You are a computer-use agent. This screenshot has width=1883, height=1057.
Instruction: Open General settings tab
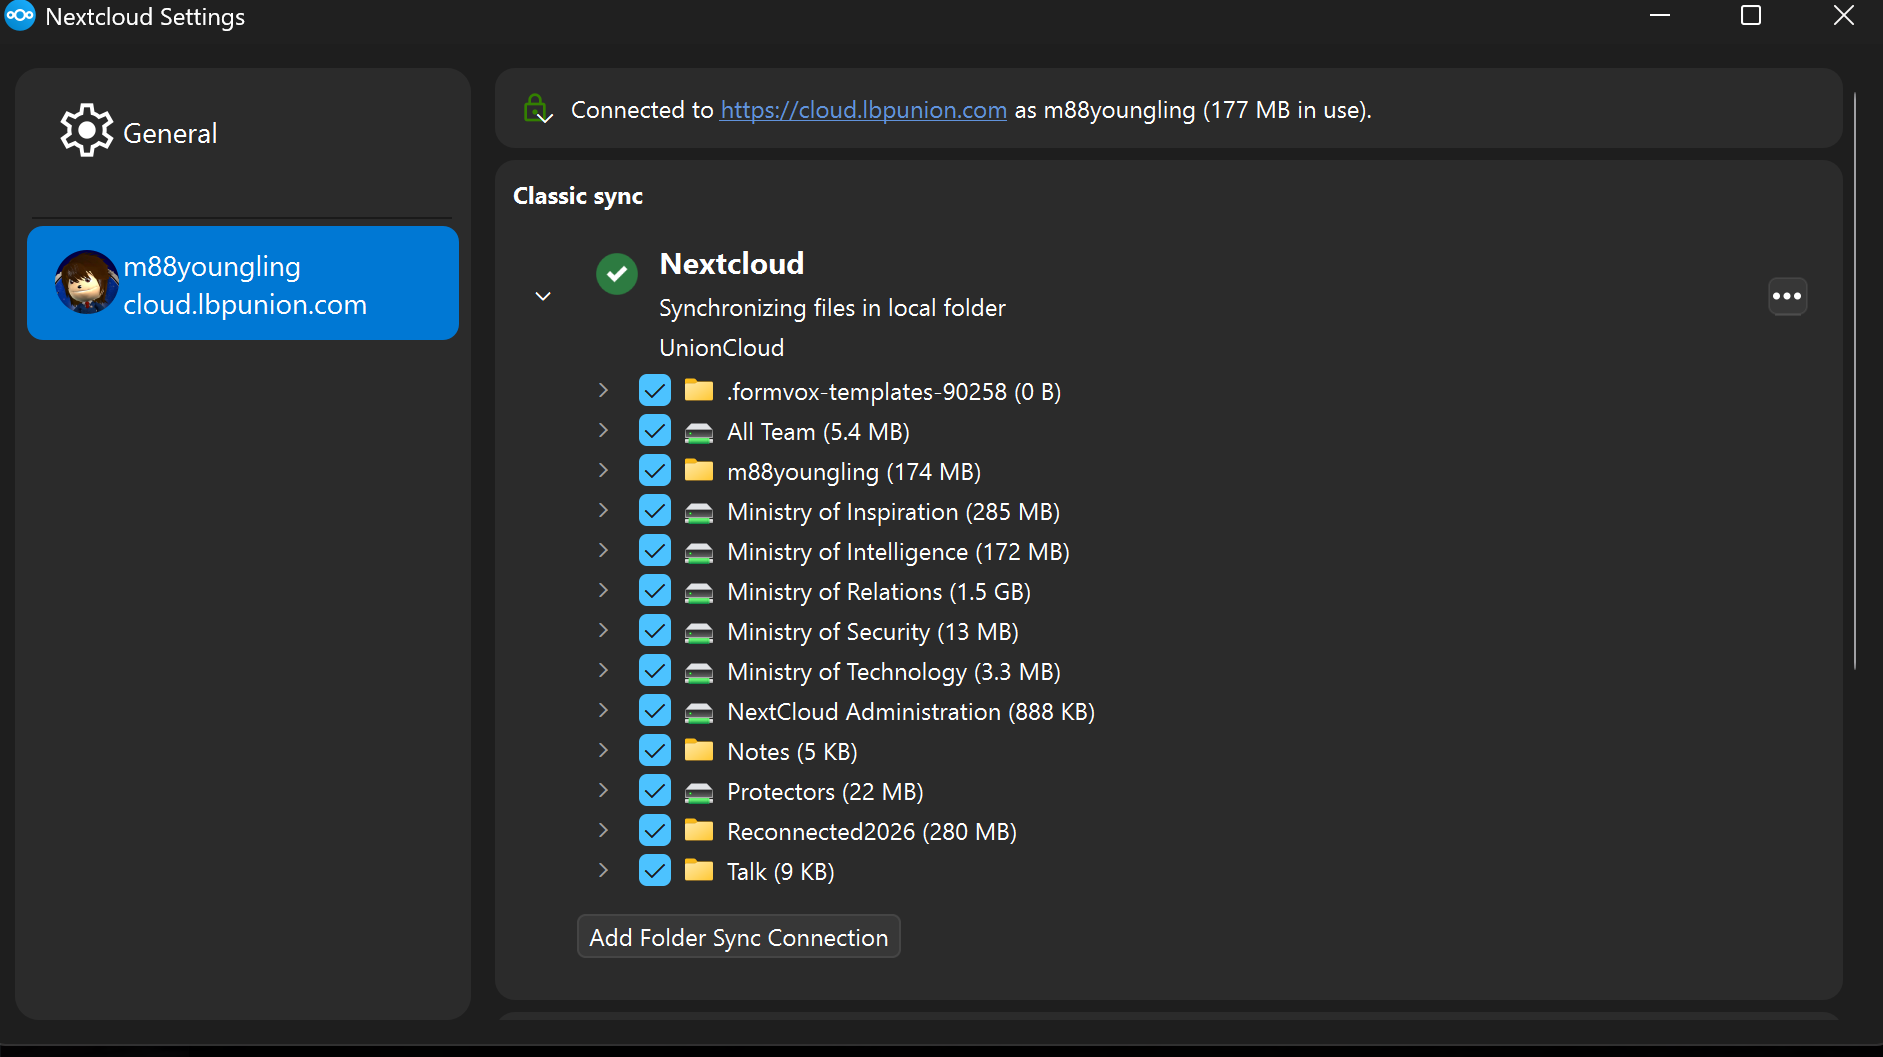coord(242,132)
